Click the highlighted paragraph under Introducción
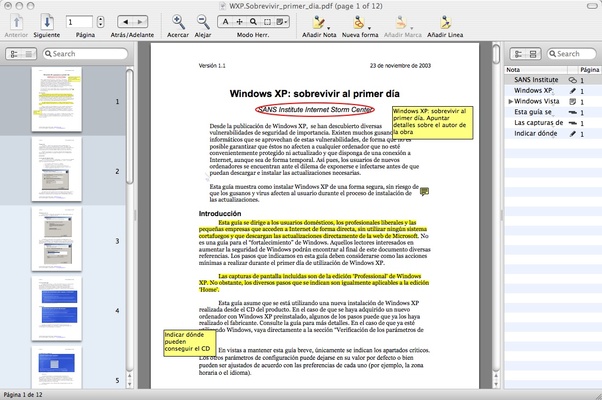Viewport: 602px width, 400px height. point(313,229)
